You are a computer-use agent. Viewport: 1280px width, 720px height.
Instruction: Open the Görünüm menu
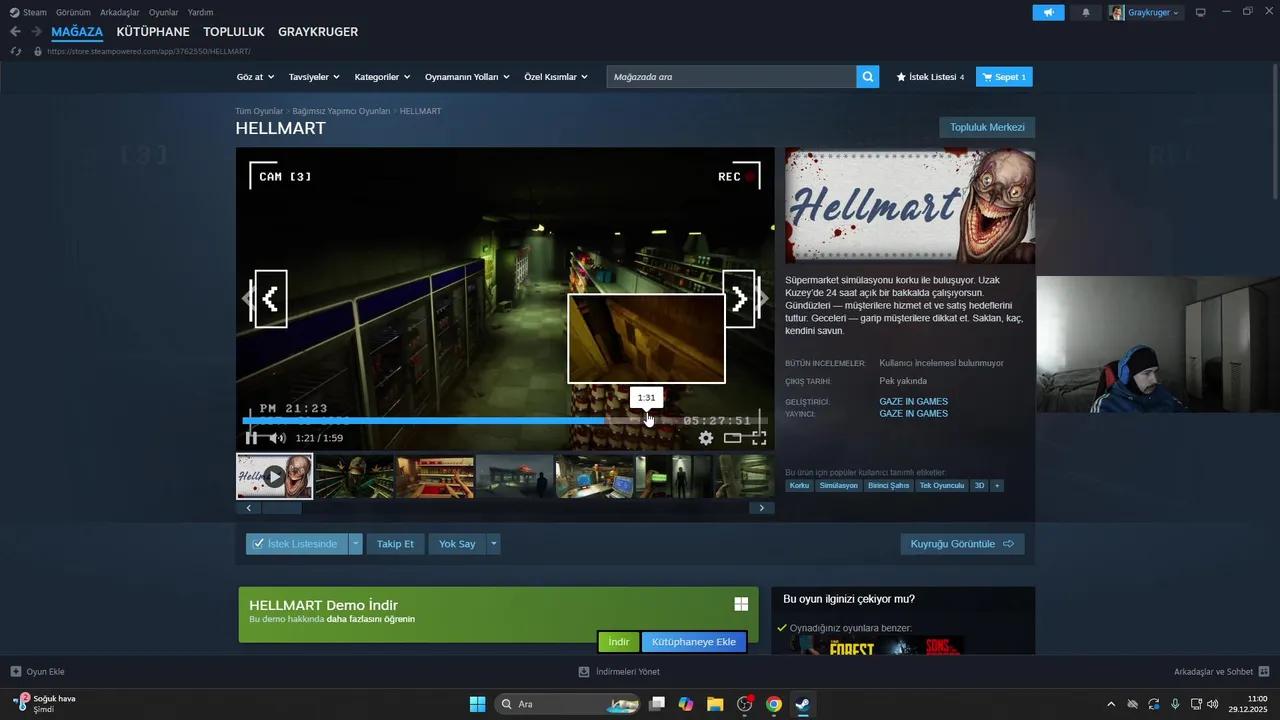(73, 12)
